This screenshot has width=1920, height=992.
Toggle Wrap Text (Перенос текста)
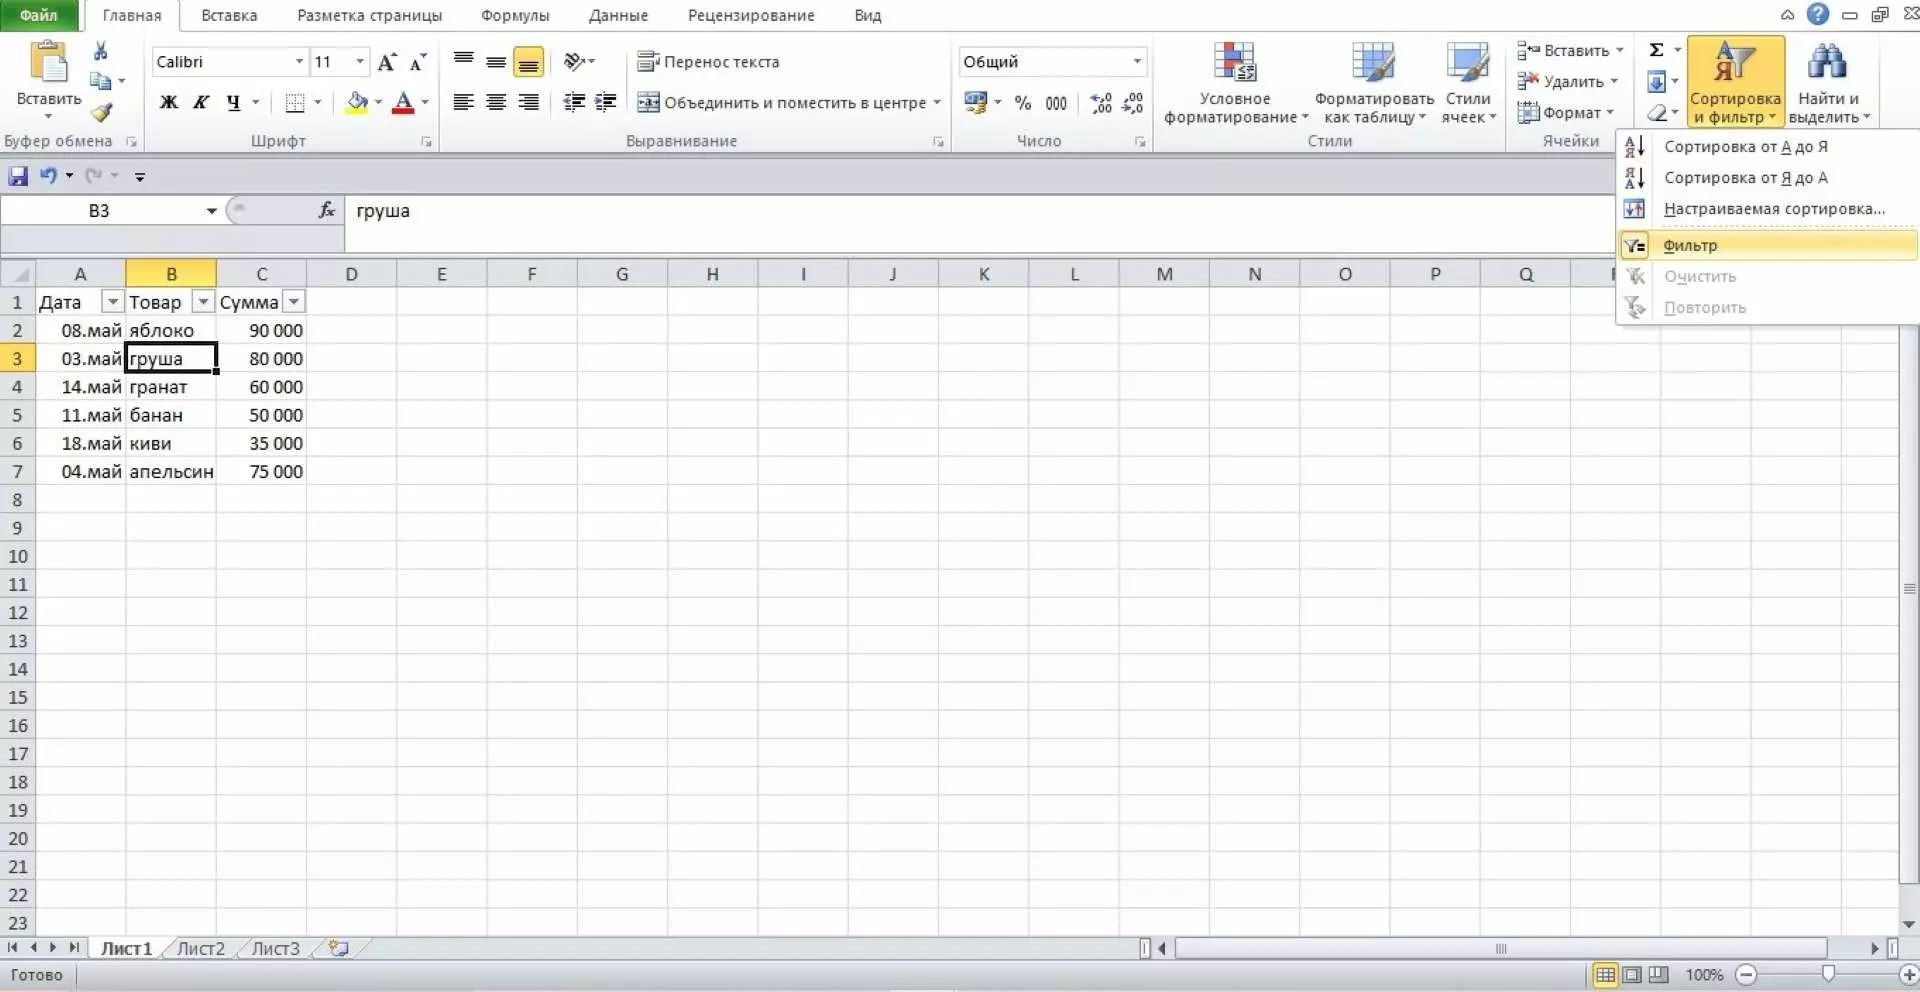click(708, 62)
